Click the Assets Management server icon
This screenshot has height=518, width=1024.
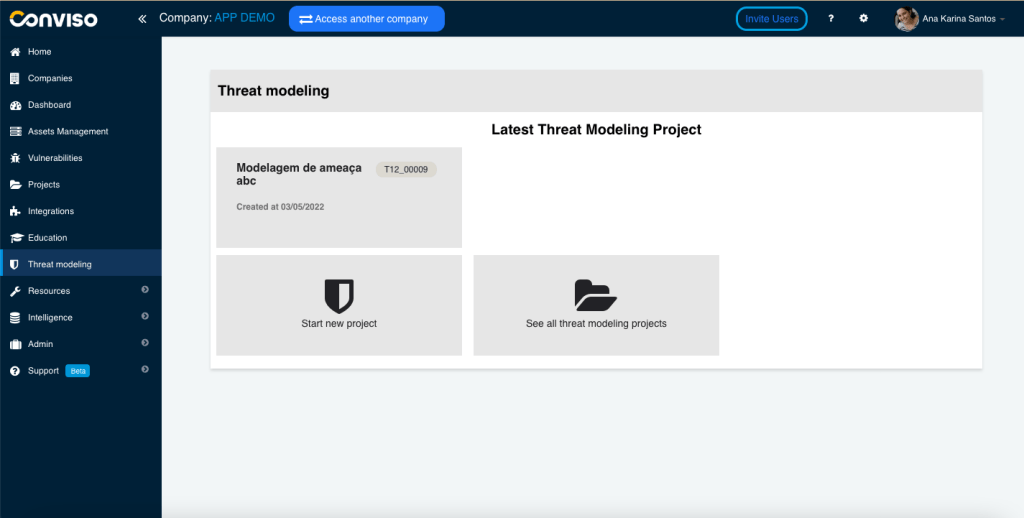point(15,131)
